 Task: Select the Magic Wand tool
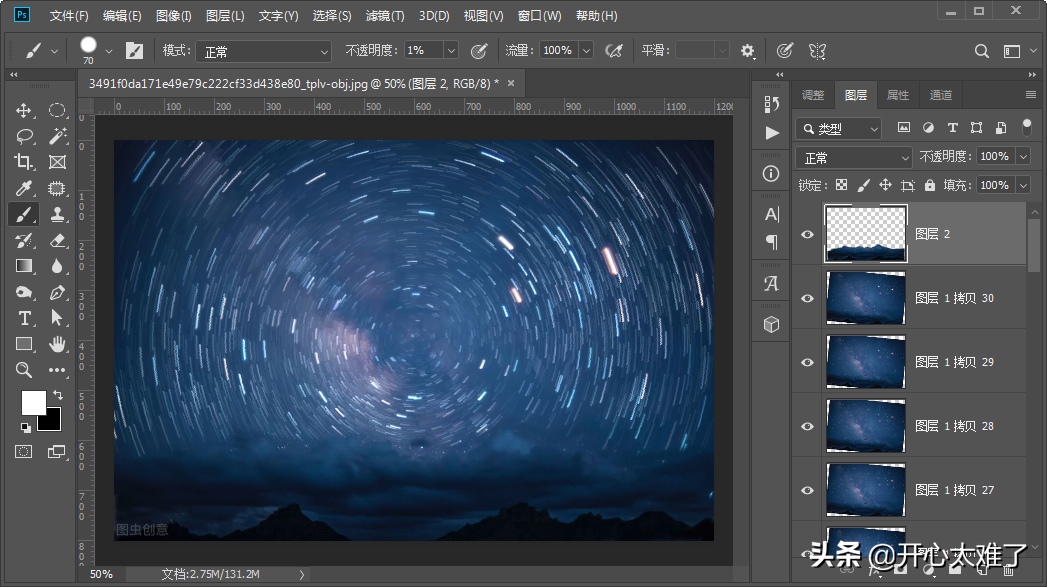57,136
